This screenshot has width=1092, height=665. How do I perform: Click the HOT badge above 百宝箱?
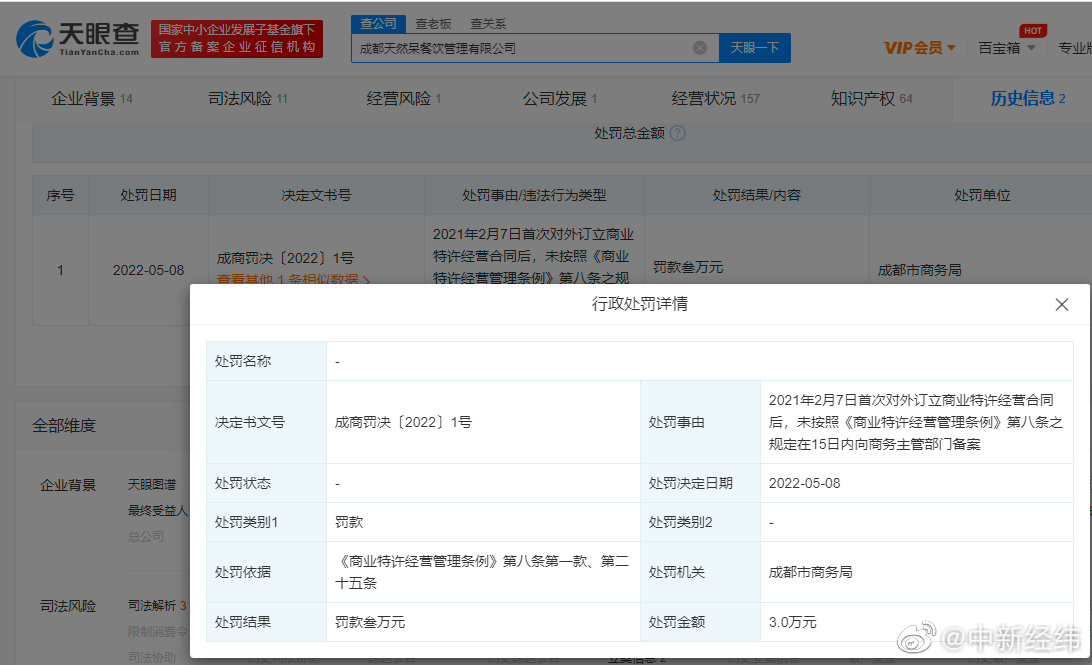1033,31
